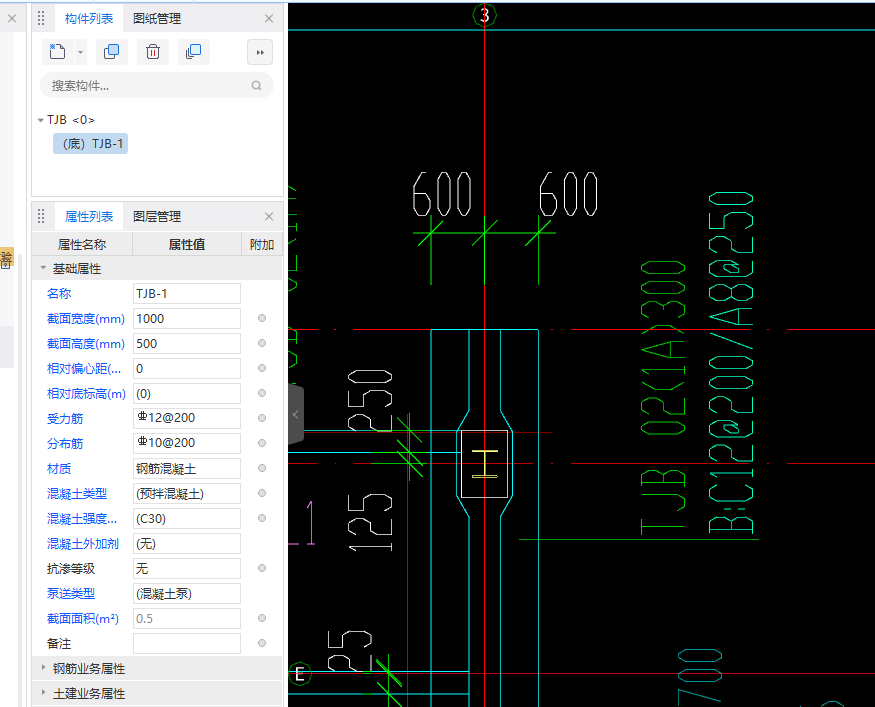
Task: Close the component list panel
Action: click(x=269, y=18)
